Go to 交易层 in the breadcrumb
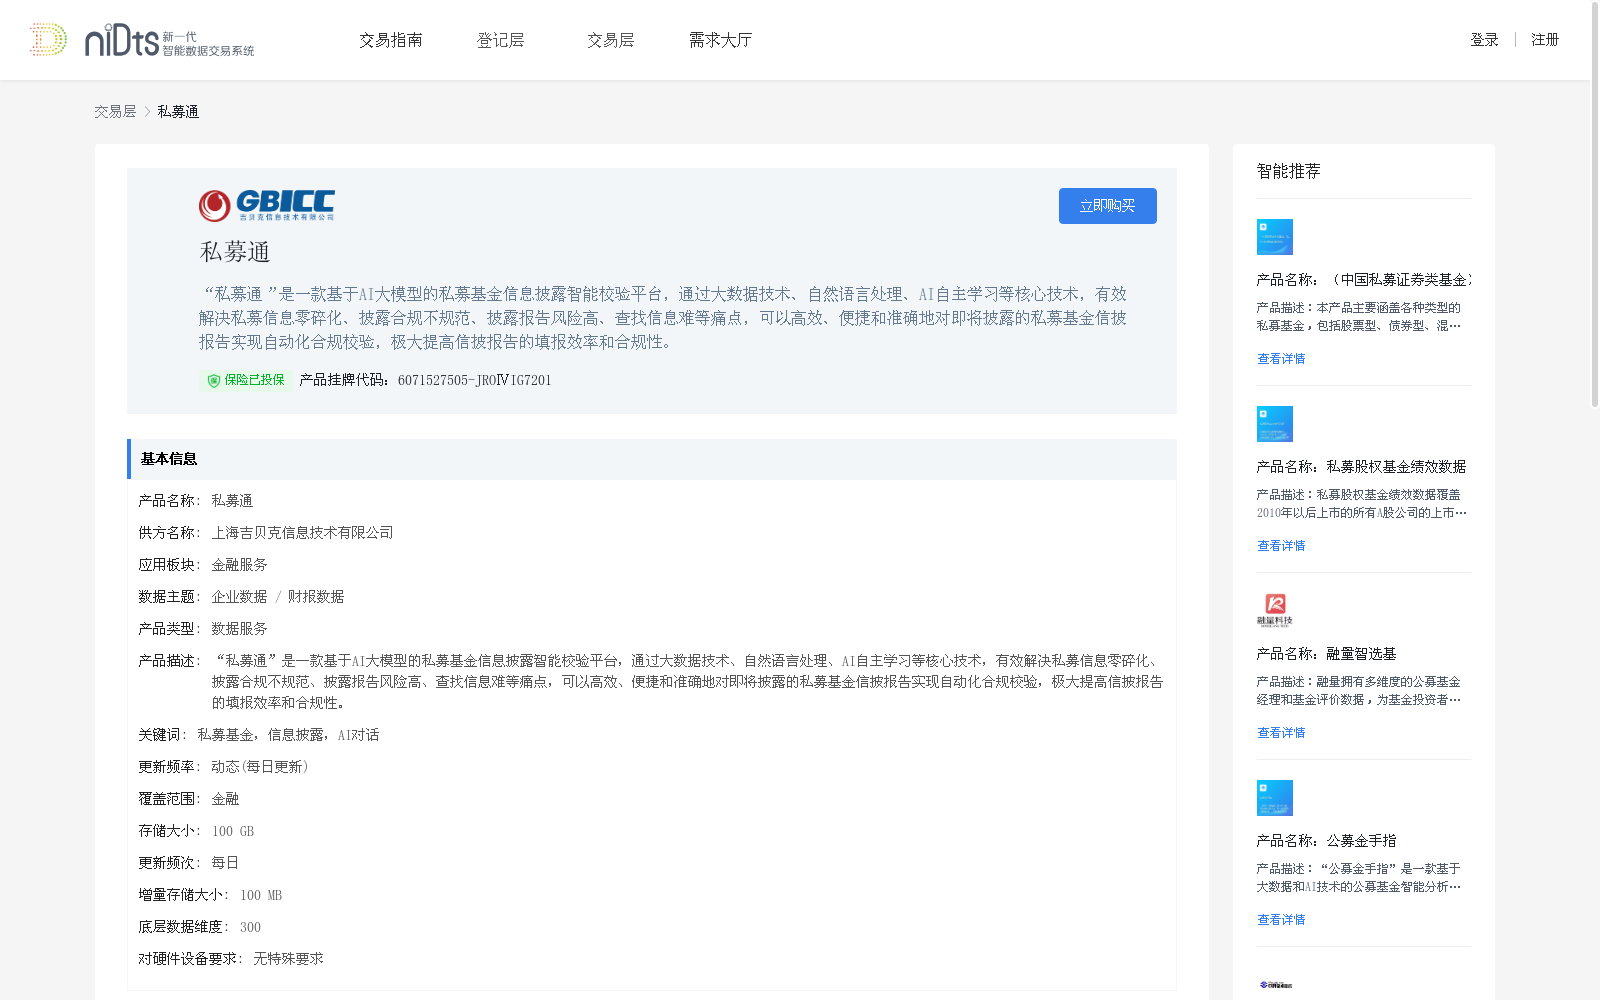Viewport: 1600px width, 1000px height. [x=115, y=112]
